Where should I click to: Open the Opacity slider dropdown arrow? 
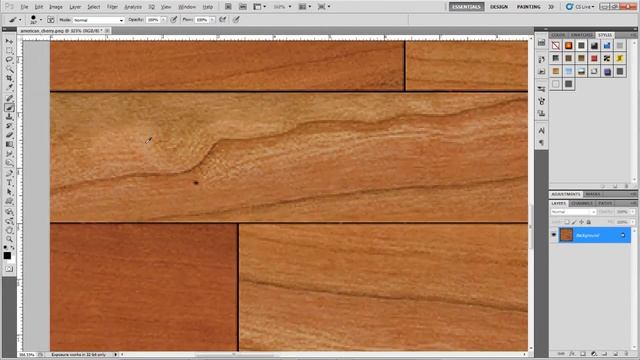pyautogui.click(x=163, y=20)
